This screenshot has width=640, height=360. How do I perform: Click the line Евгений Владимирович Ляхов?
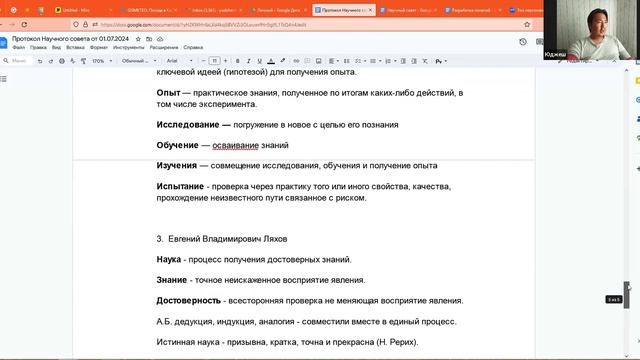228,239
